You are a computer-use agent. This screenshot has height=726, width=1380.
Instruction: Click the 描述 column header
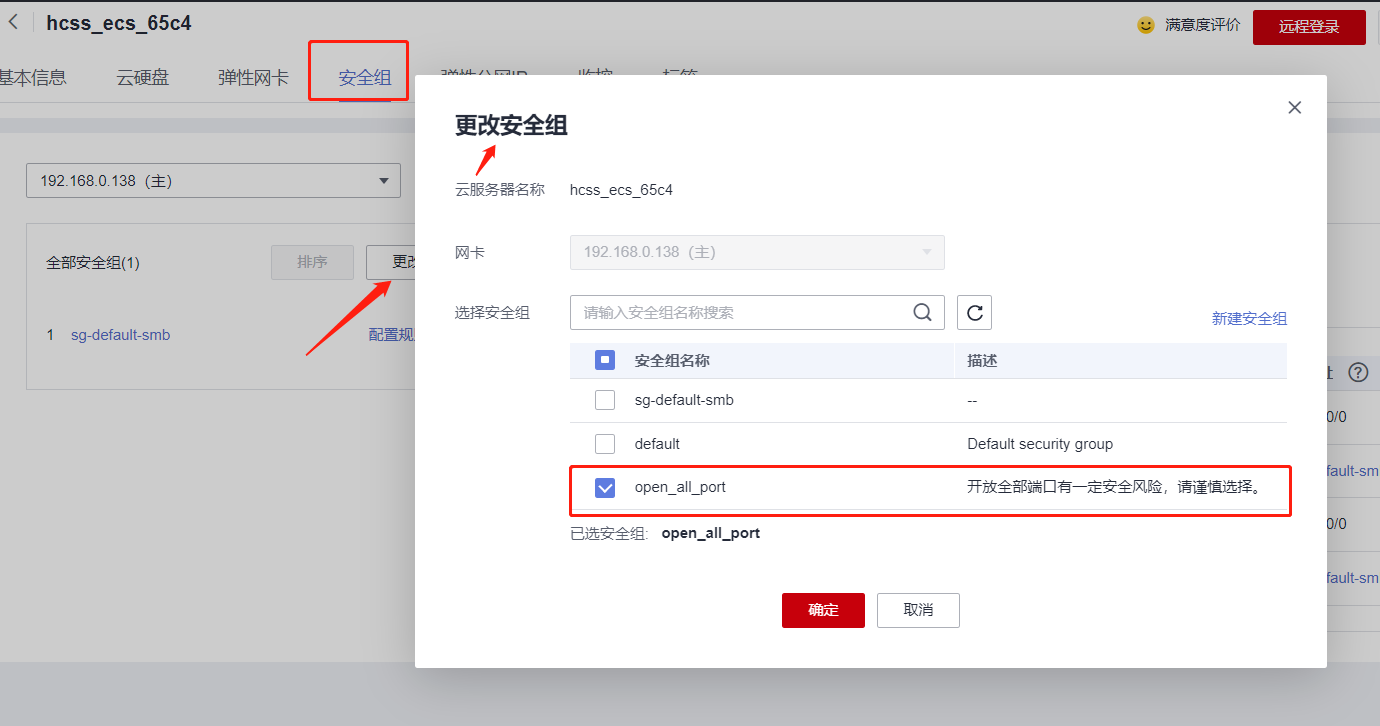click(982, 360)
